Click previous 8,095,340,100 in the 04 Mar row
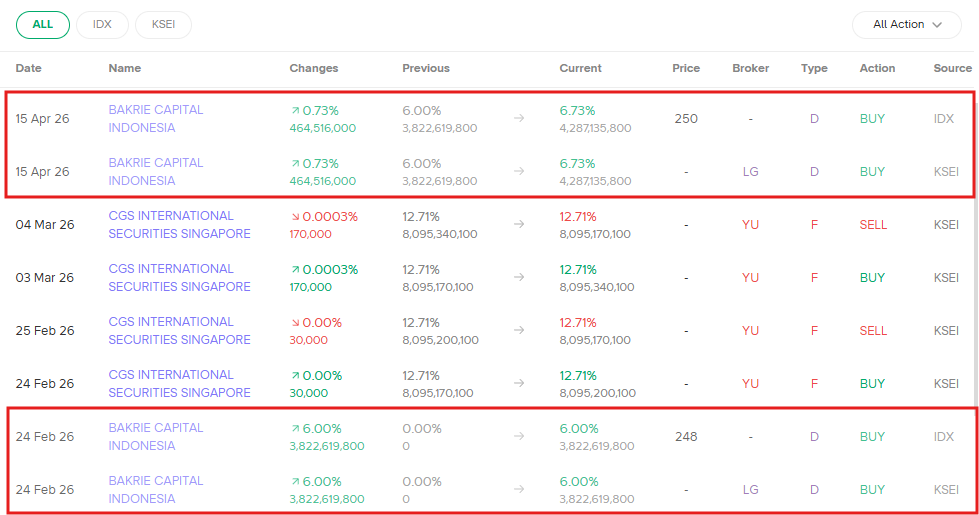This screenshot has width=979, height=515. coord(440,234)
